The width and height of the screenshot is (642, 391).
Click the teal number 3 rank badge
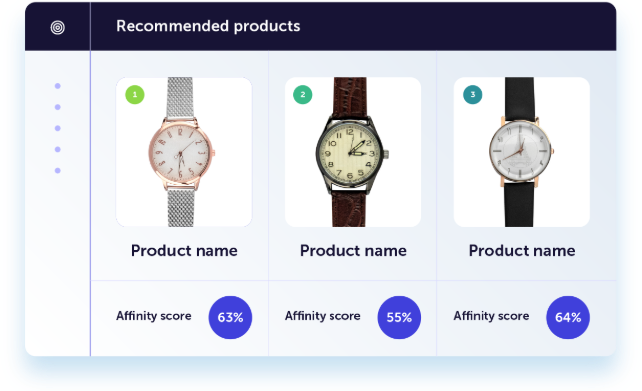coord(472,95)
